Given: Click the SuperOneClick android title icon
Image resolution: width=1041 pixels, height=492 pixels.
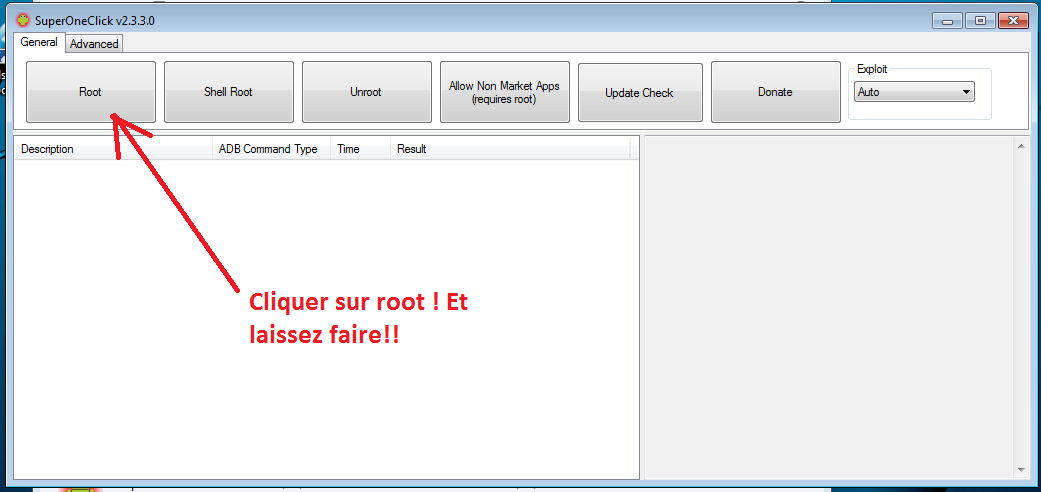Looking at the screenshot, I should [x=23, y=20].
